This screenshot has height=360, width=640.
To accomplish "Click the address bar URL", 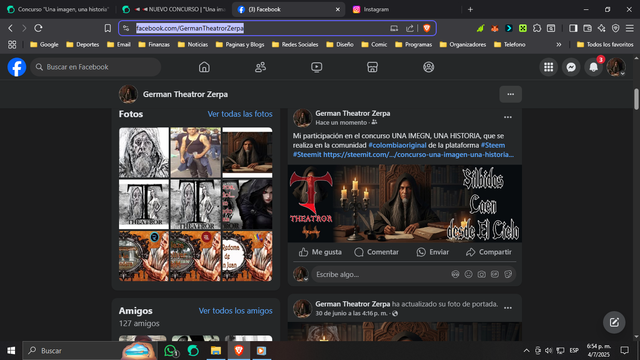I will pyautogui.click(x=190, y=28).
